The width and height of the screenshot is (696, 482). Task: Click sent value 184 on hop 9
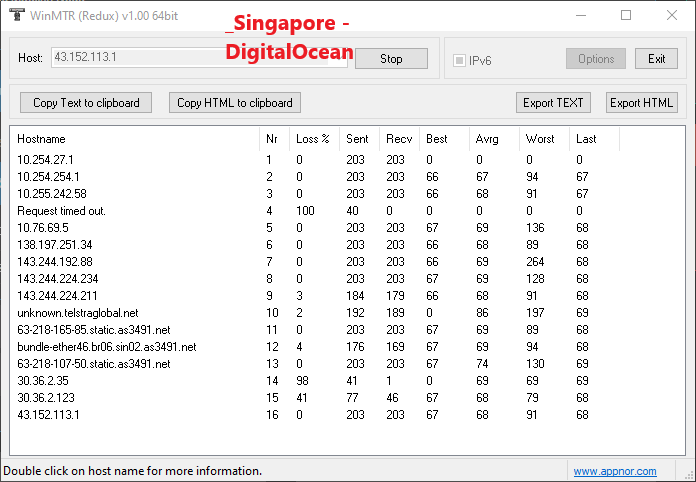(355, 296)
